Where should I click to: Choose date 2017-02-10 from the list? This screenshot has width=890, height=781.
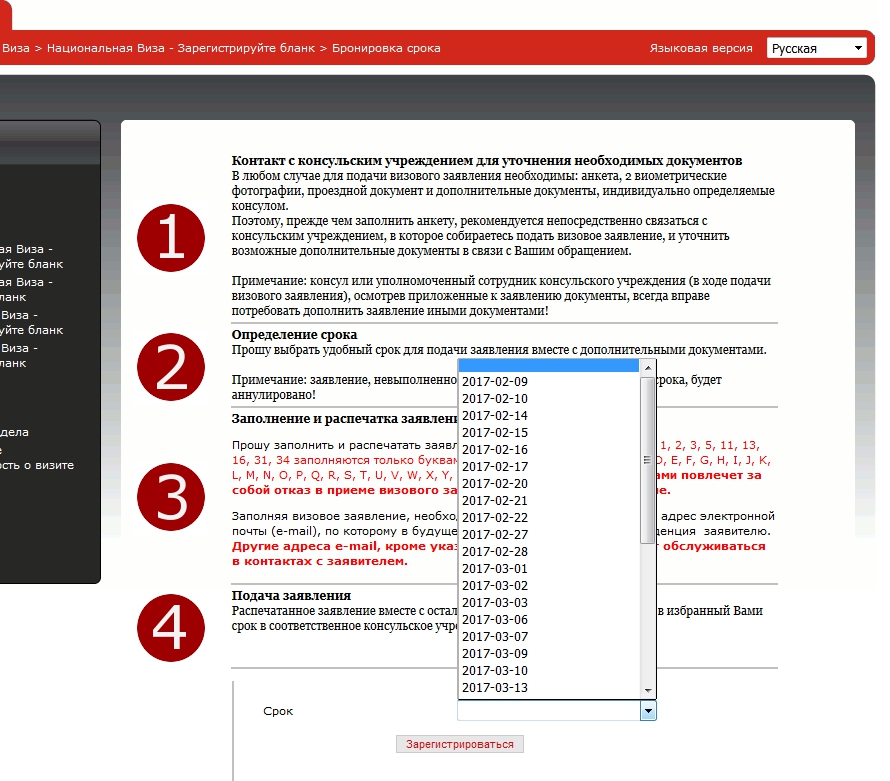click(x=549, y=398)
